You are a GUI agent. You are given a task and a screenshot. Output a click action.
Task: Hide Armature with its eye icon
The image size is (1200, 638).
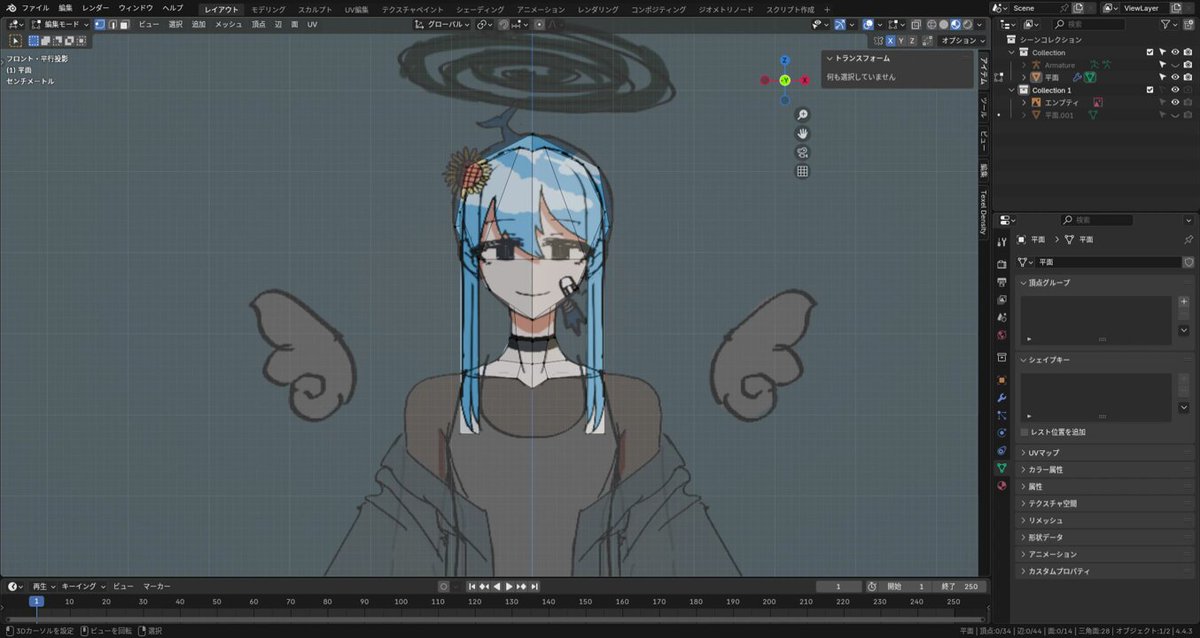pos(1175,65)
